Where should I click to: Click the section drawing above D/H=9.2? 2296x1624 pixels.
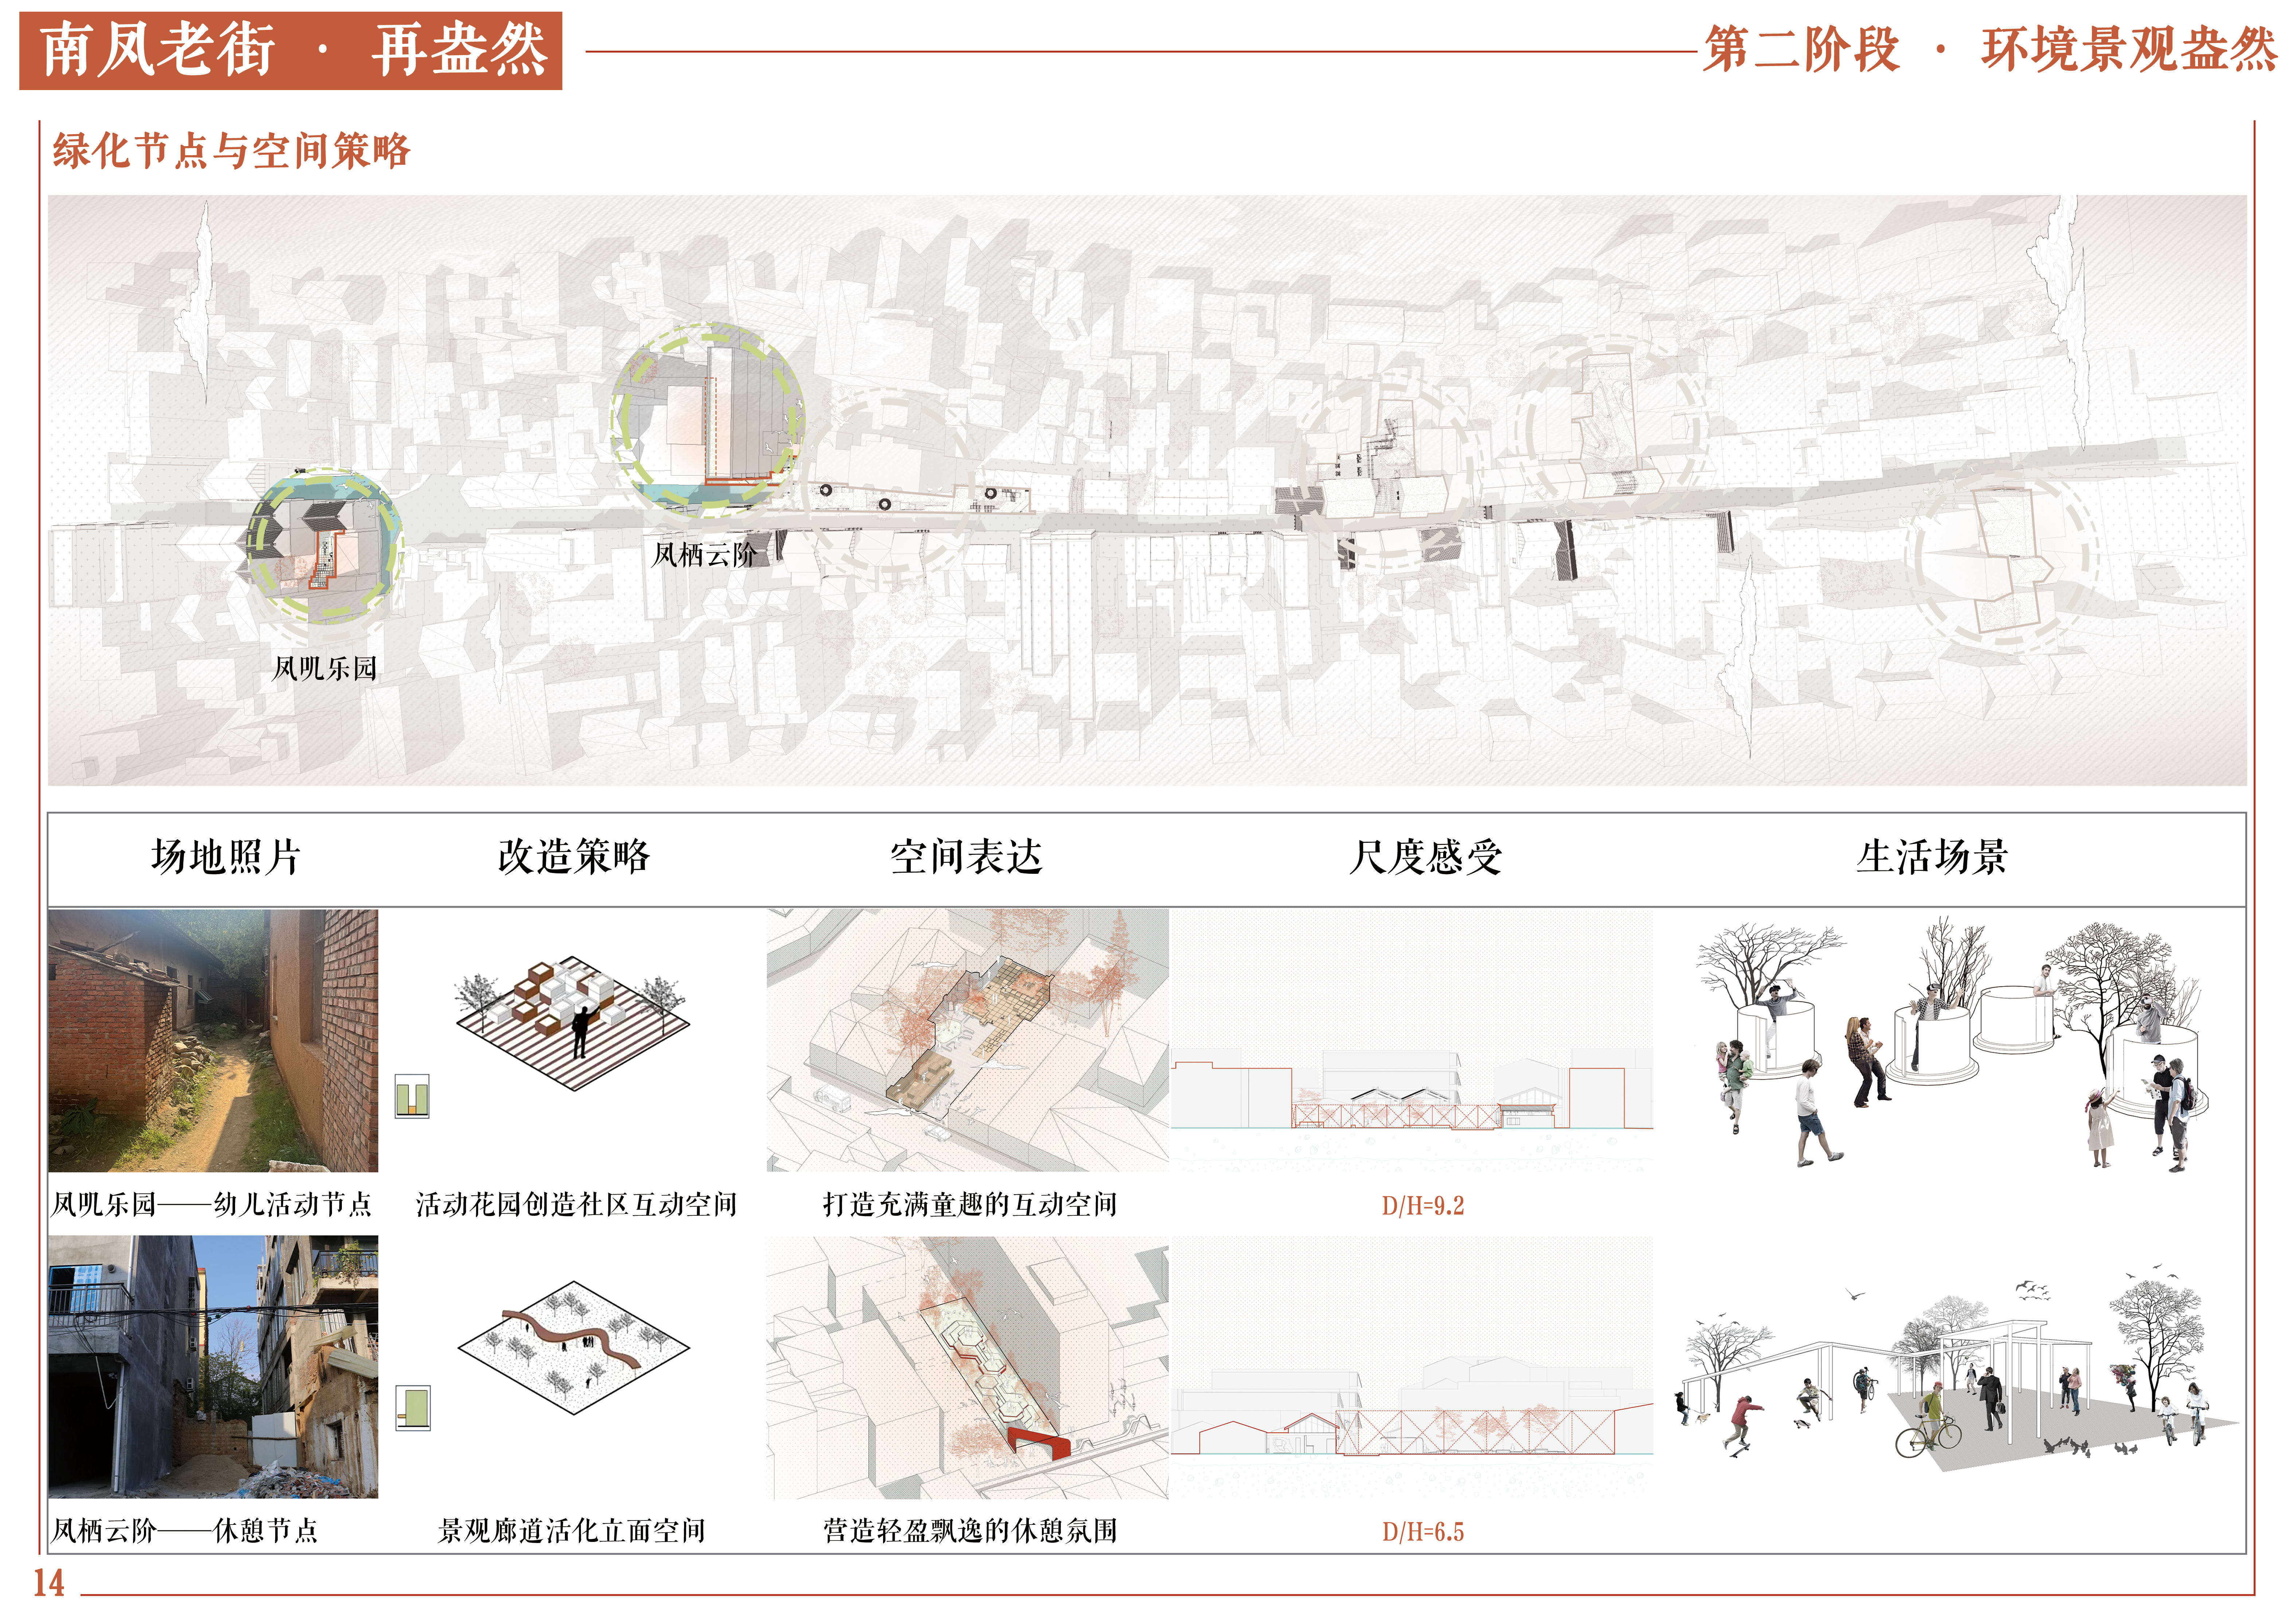pyautogui.click(x=1412, y=1040)
